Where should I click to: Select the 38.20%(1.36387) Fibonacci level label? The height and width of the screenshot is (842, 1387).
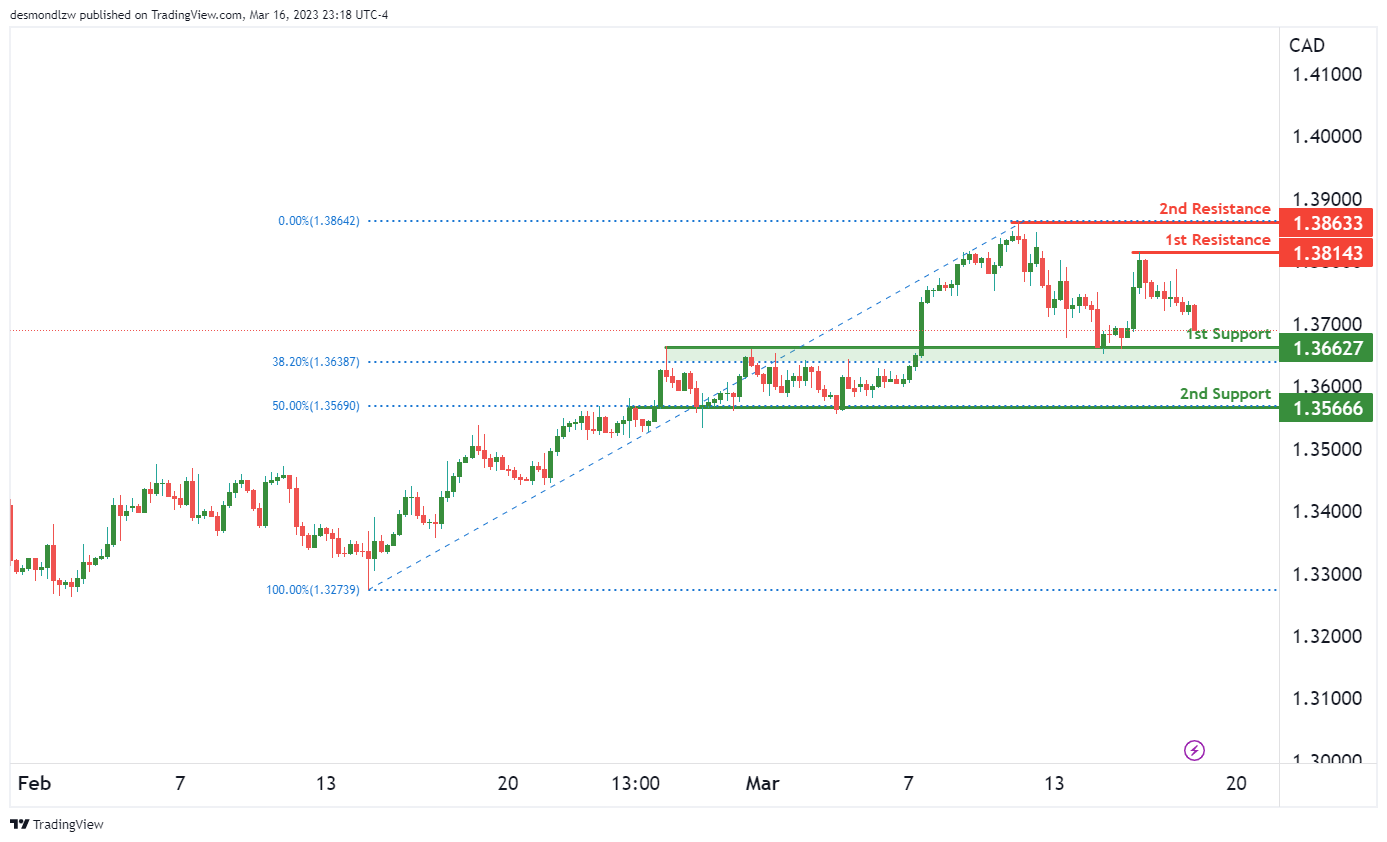click(x=314, y=362)
